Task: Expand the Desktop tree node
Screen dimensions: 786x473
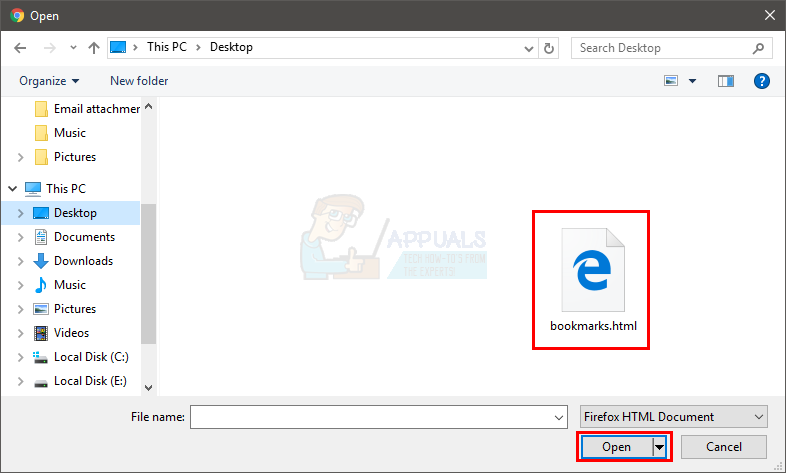Action: (x=21, y=213)
